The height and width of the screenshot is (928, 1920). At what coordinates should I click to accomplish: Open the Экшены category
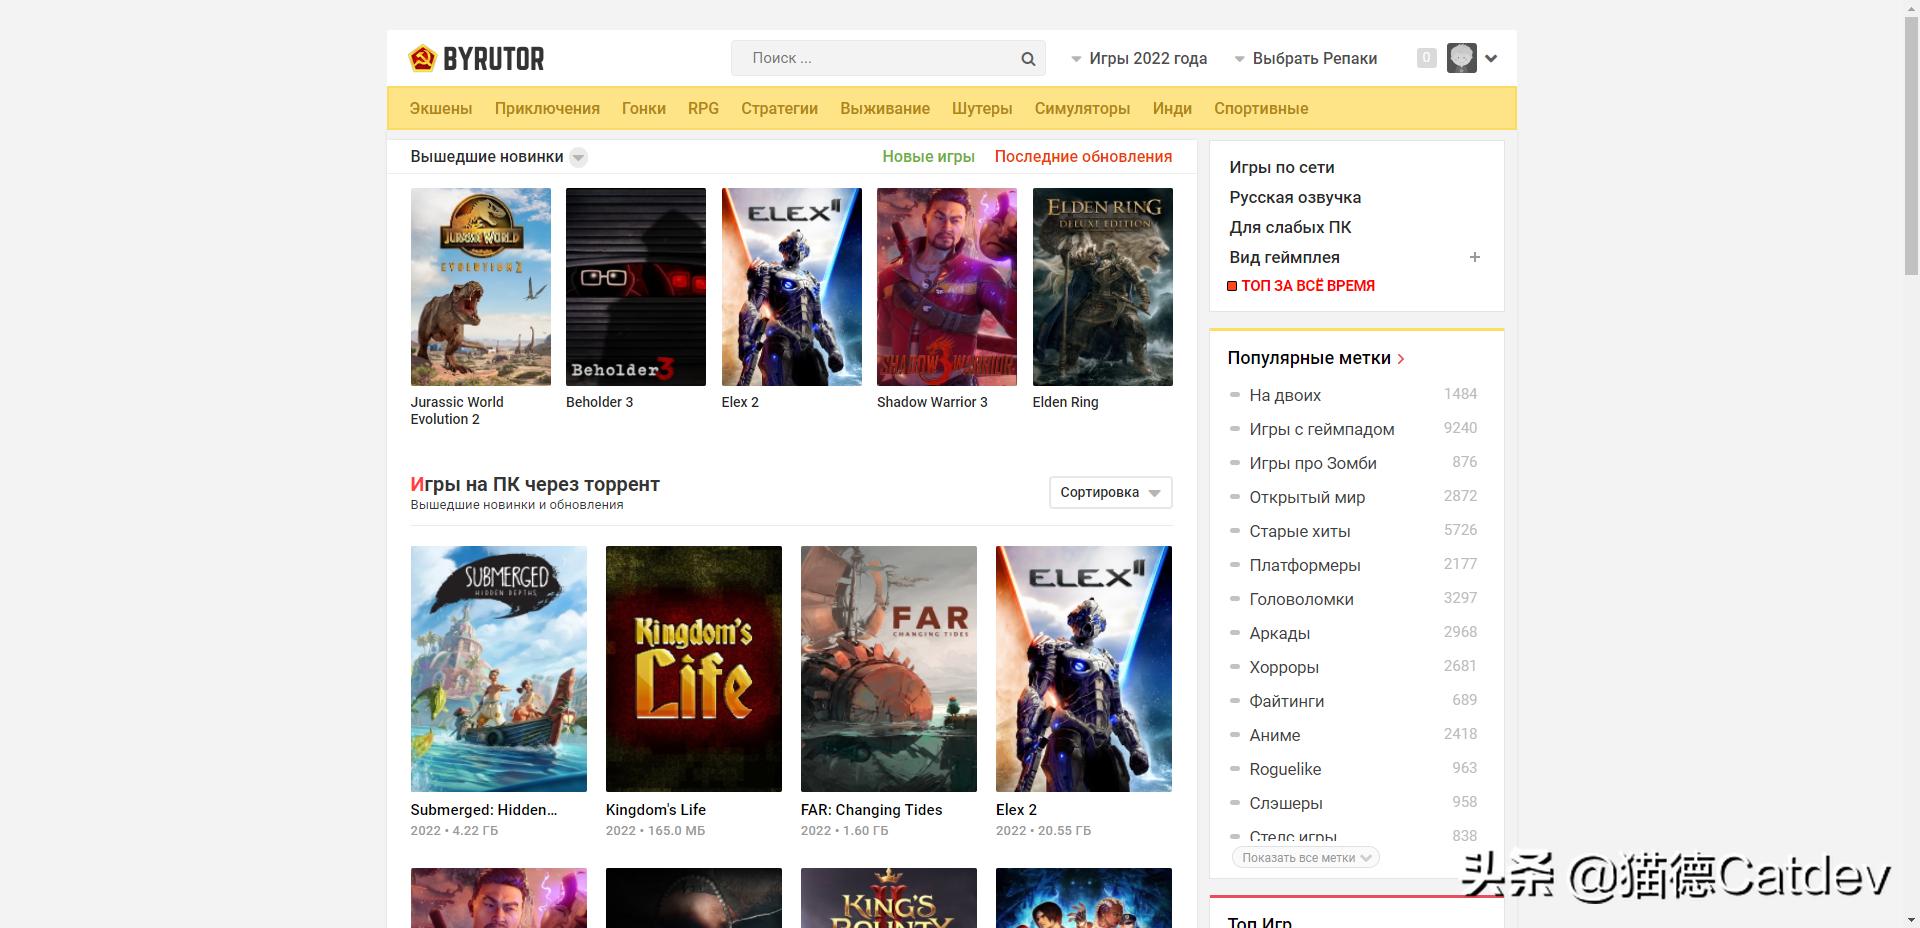pos(441,108)
